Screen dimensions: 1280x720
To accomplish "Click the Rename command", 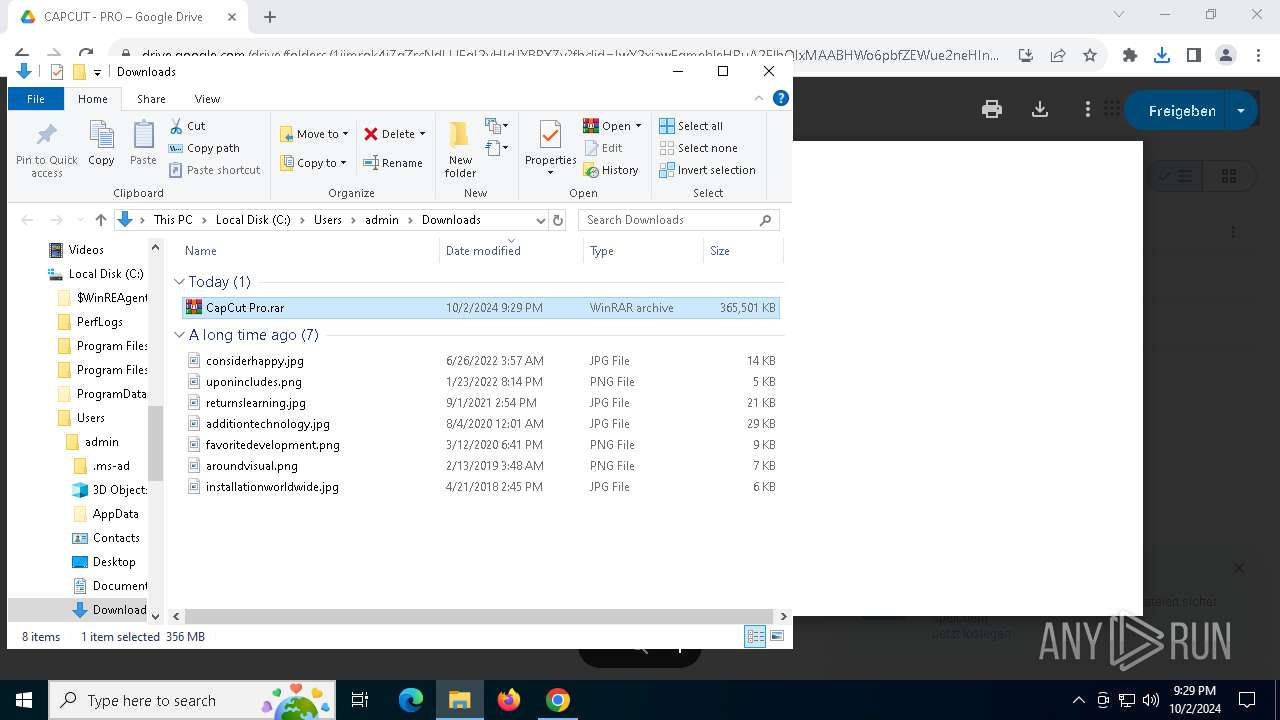I will tap(393, 163).
